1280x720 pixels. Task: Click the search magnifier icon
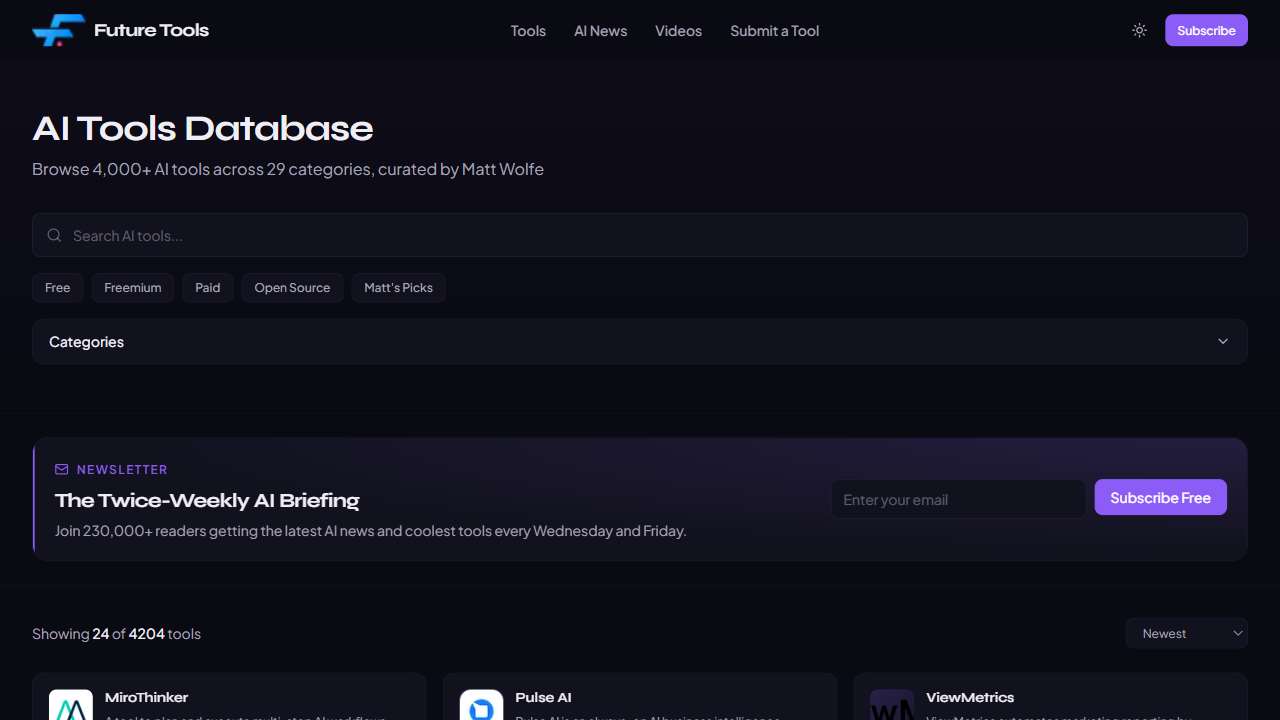pos(54,236)
